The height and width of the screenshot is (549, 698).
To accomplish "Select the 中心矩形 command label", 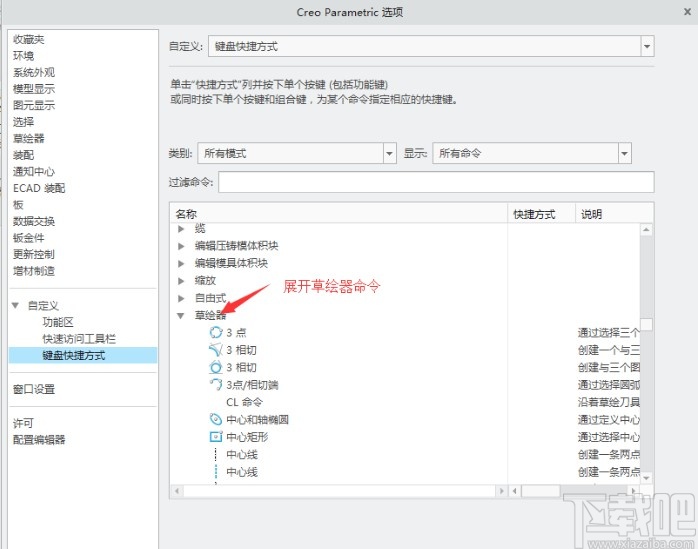I will point(247,437).
